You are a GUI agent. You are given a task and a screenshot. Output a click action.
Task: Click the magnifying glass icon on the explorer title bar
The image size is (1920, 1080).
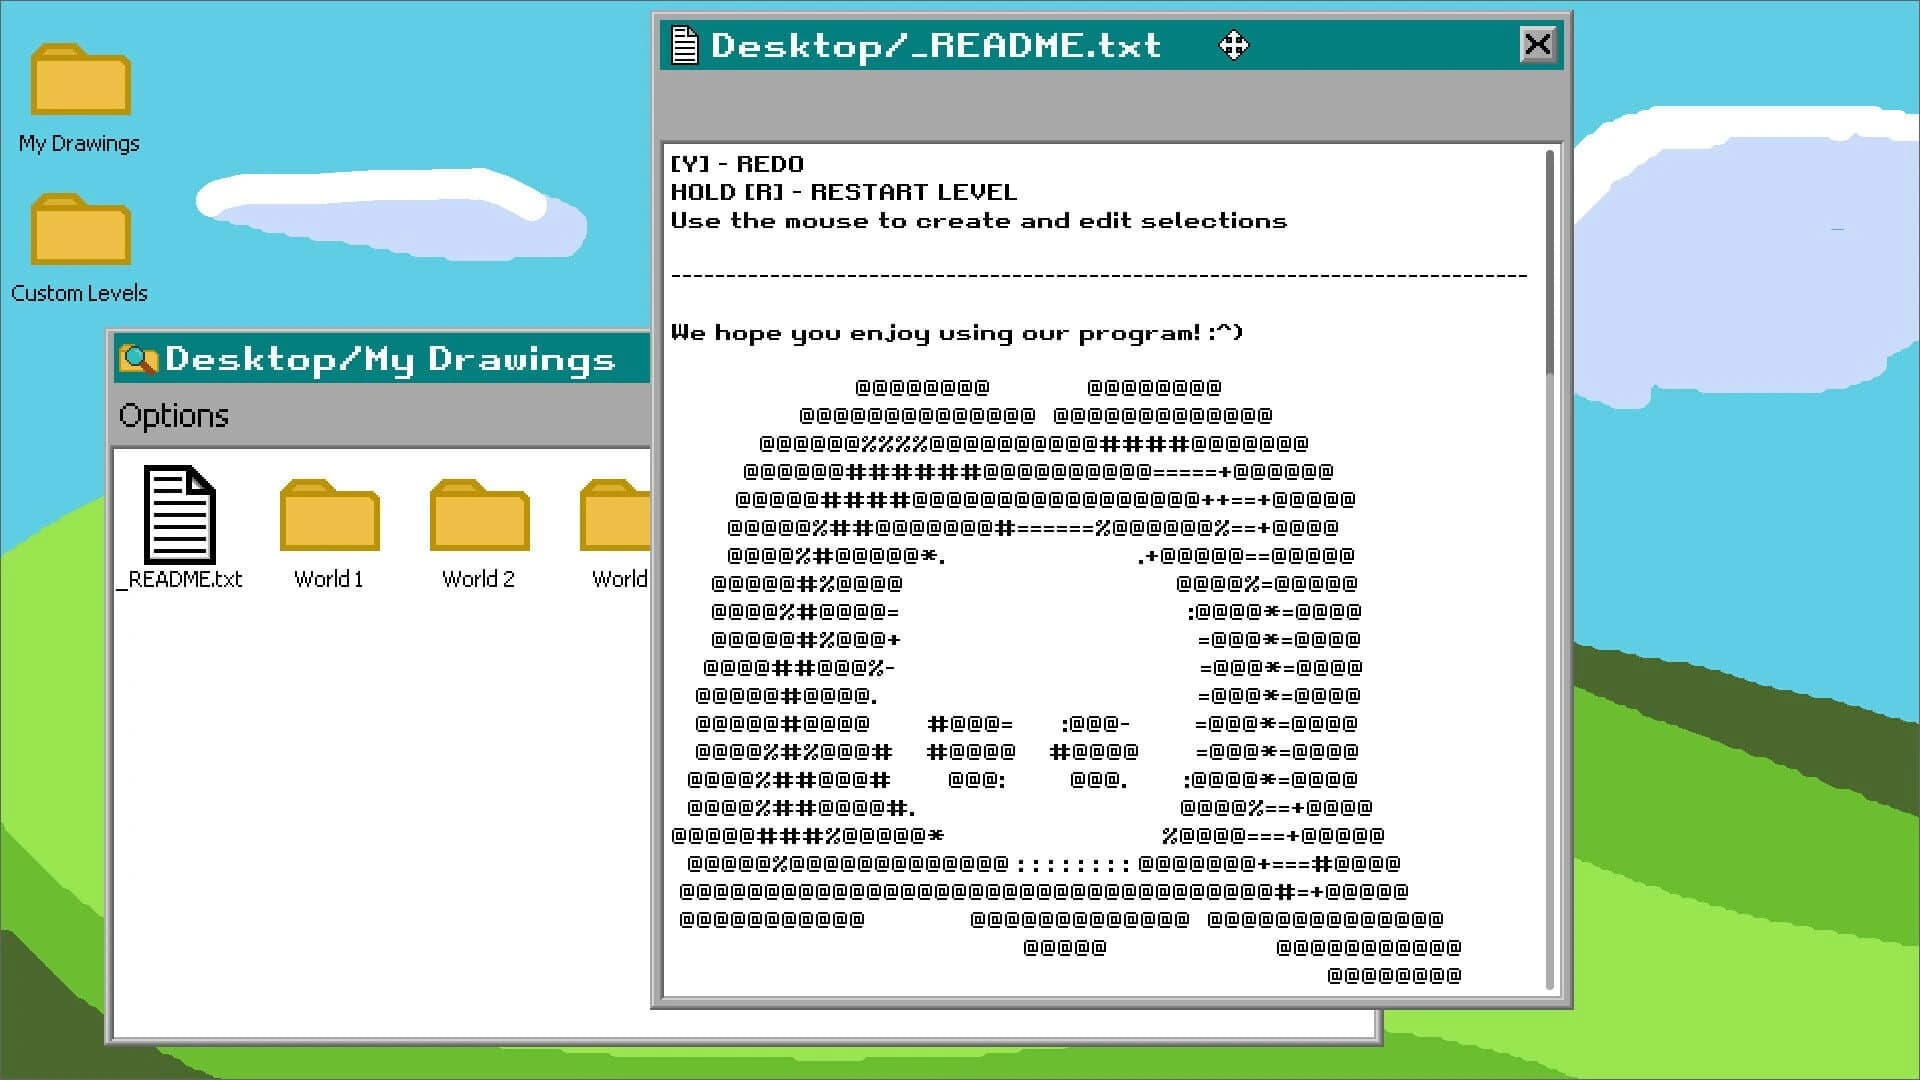139,359
